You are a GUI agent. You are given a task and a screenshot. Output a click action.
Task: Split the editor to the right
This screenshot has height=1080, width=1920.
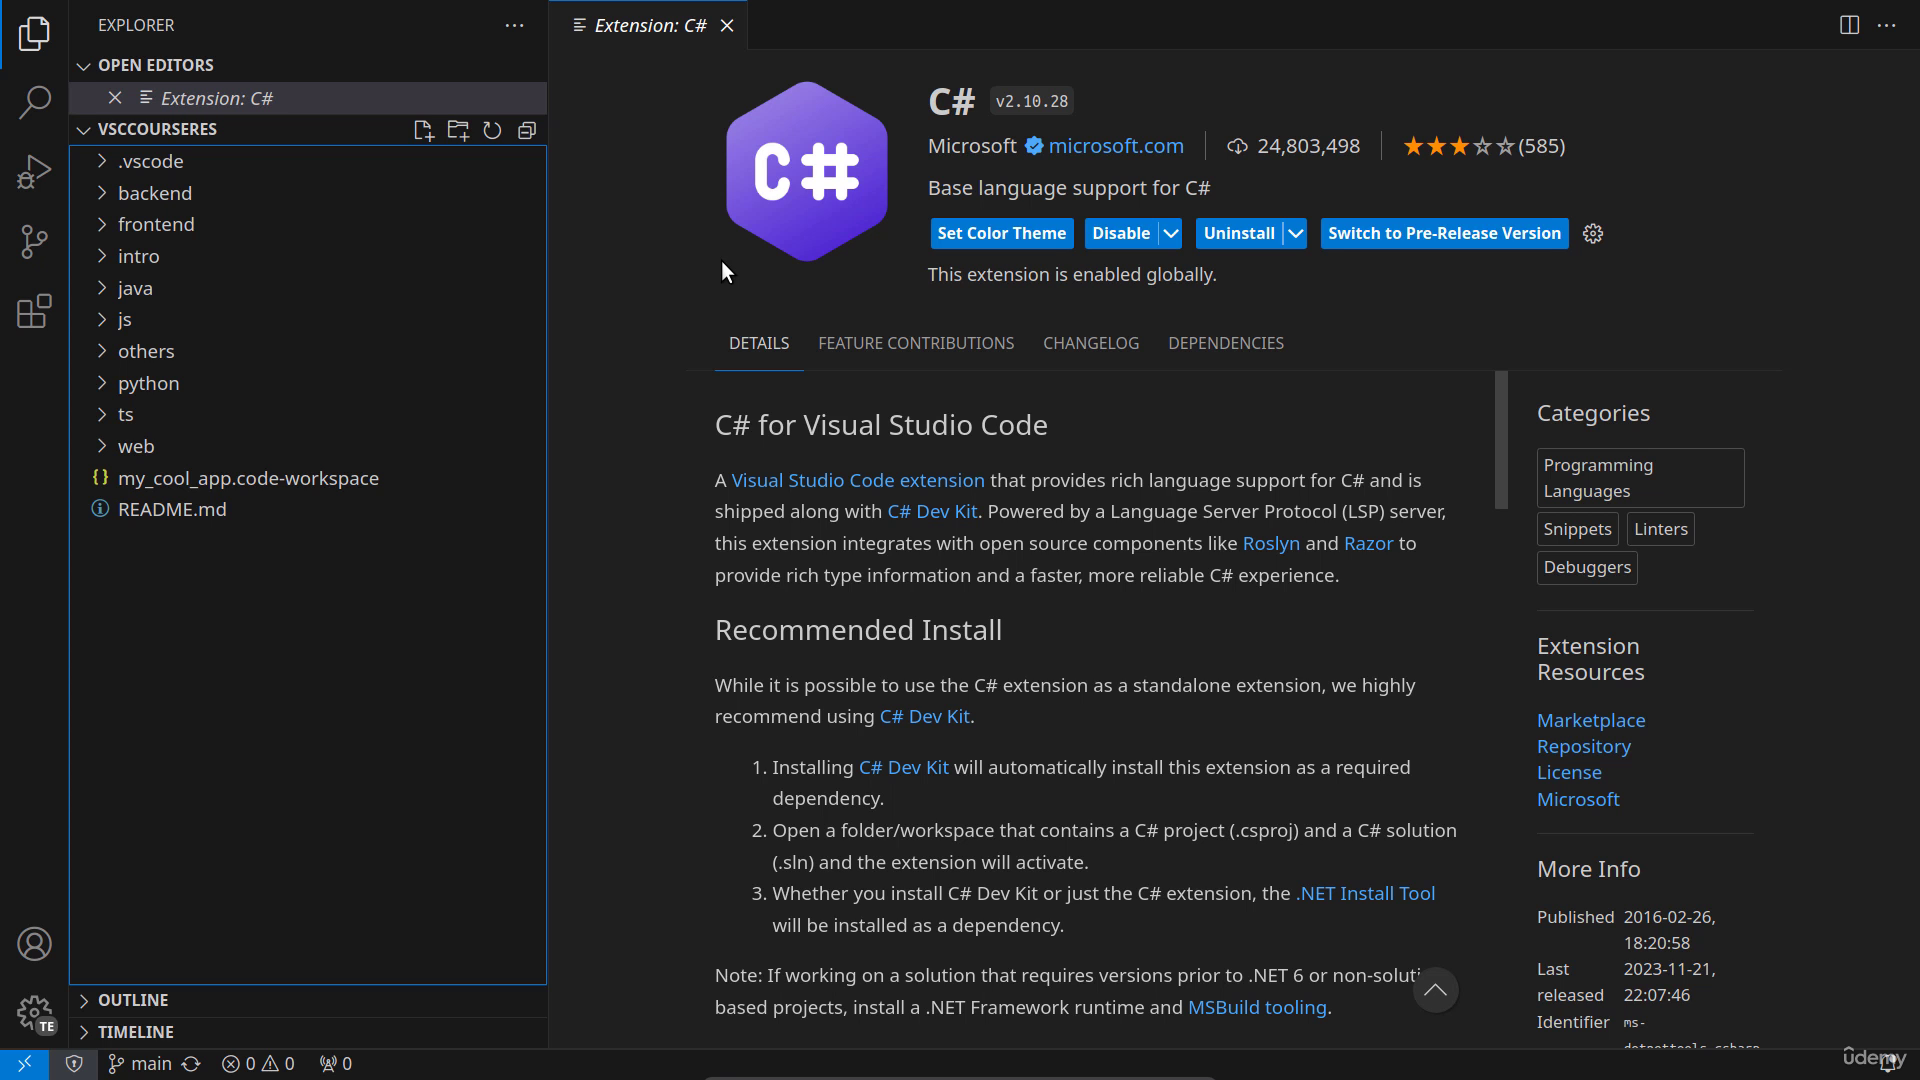tap(1849, 25)
